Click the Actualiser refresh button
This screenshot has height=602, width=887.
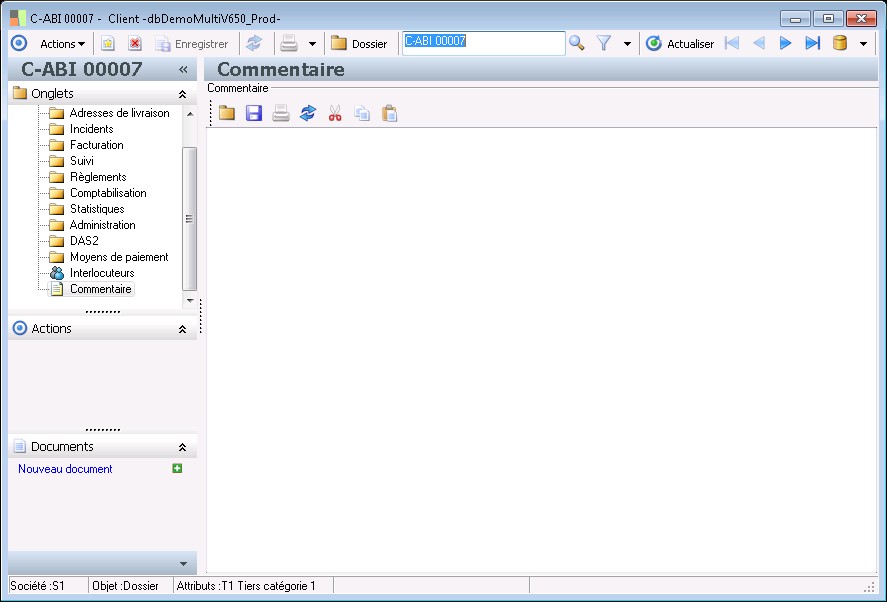680,44
